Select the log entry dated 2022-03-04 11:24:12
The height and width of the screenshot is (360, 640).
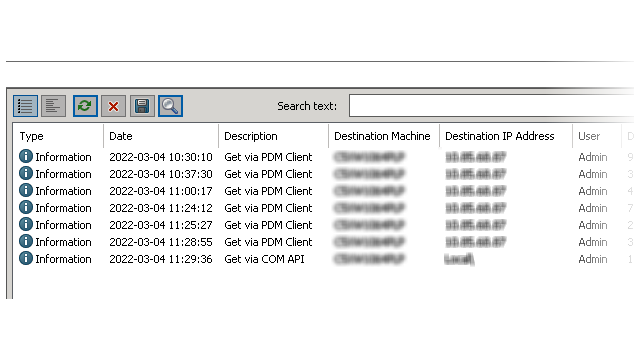tap(322, 208)
